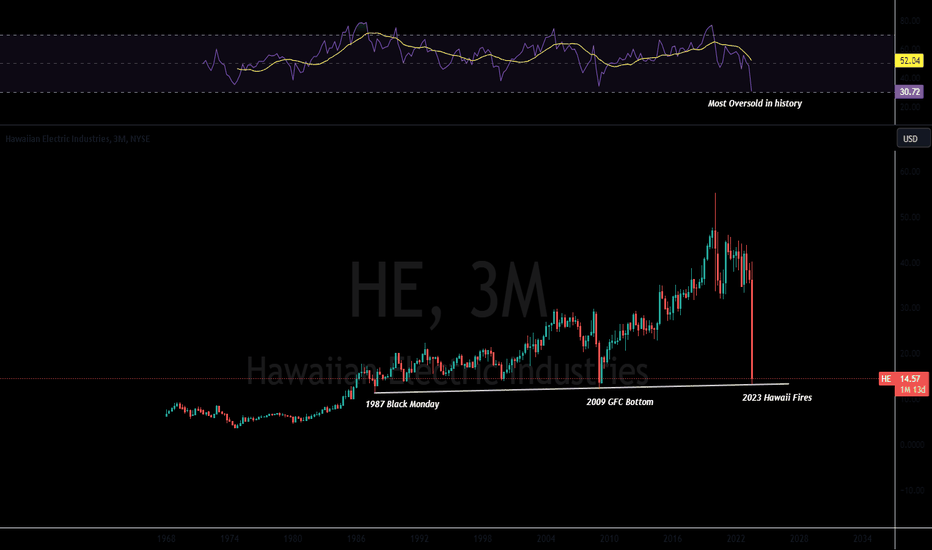Select the '1987 Black Monday' text label
The width and height of the screenshot is (932, 550).
click(402, 404)
